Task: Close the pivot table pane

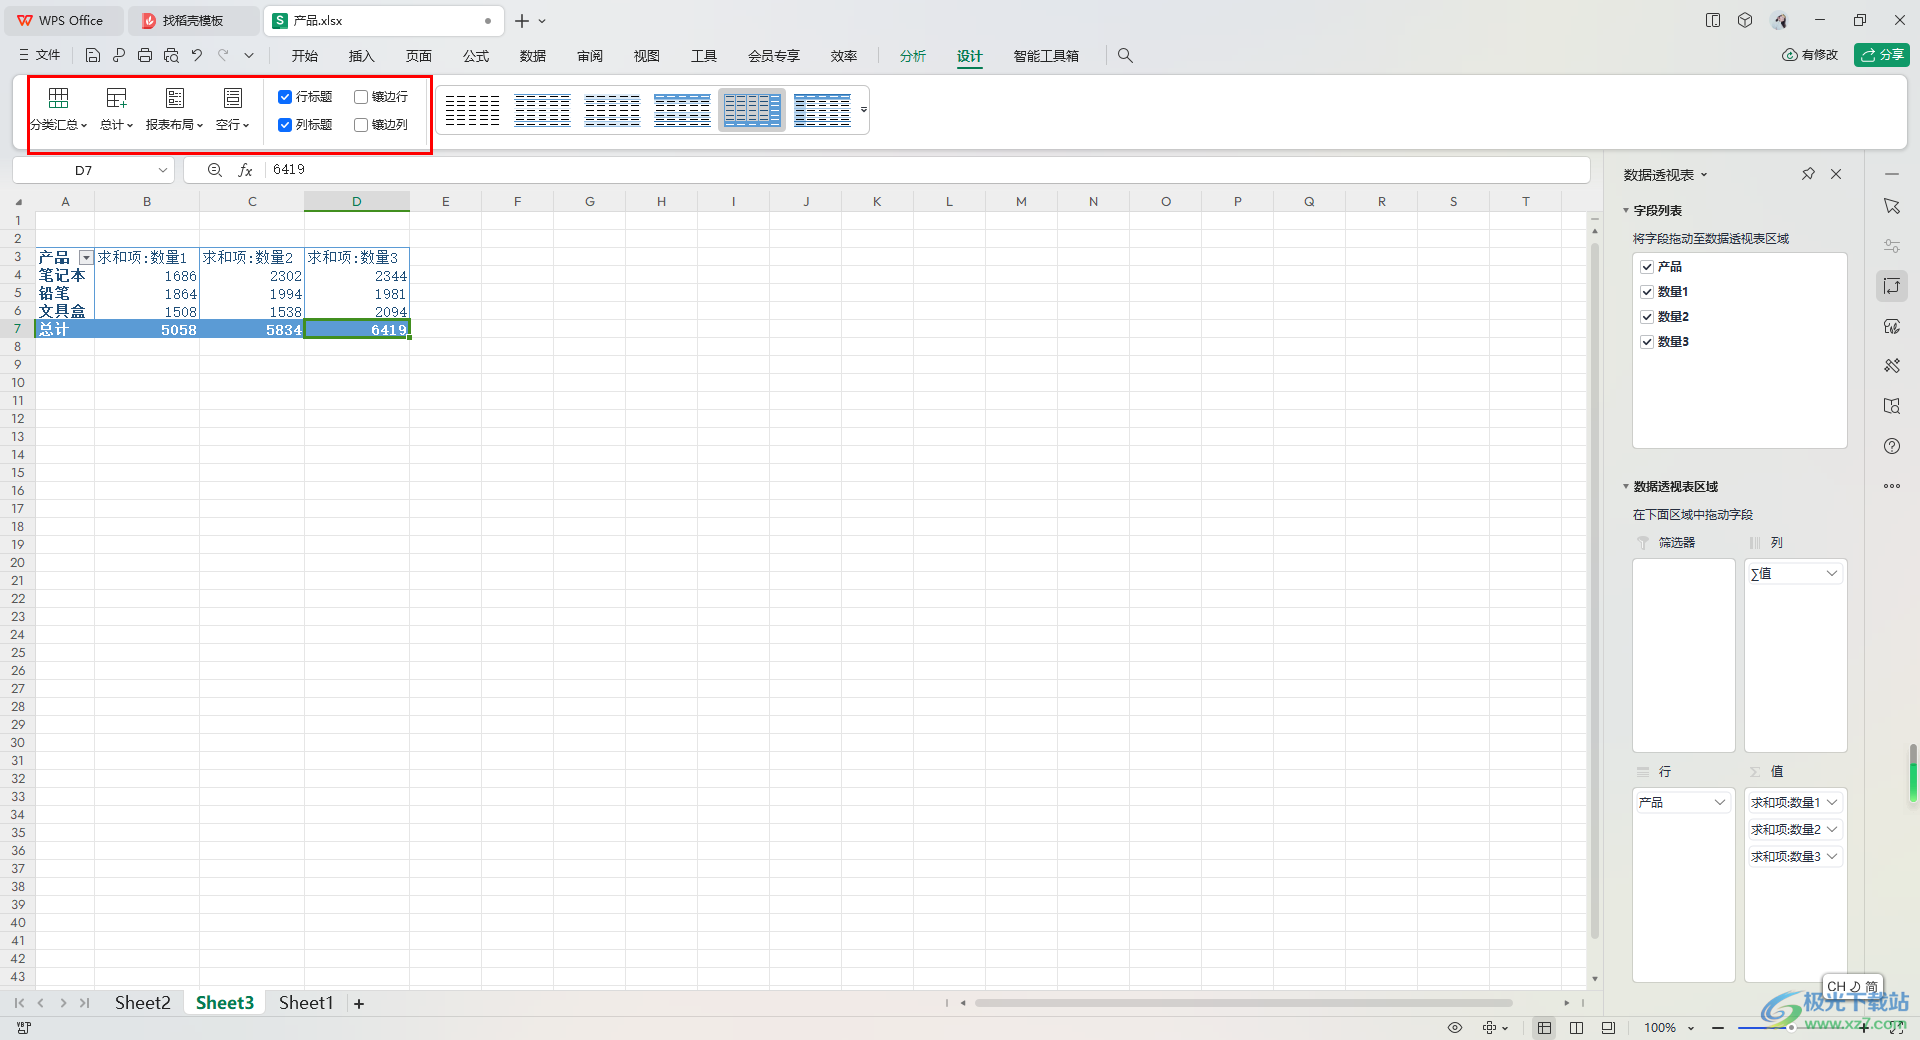Action: [1836, 174]
